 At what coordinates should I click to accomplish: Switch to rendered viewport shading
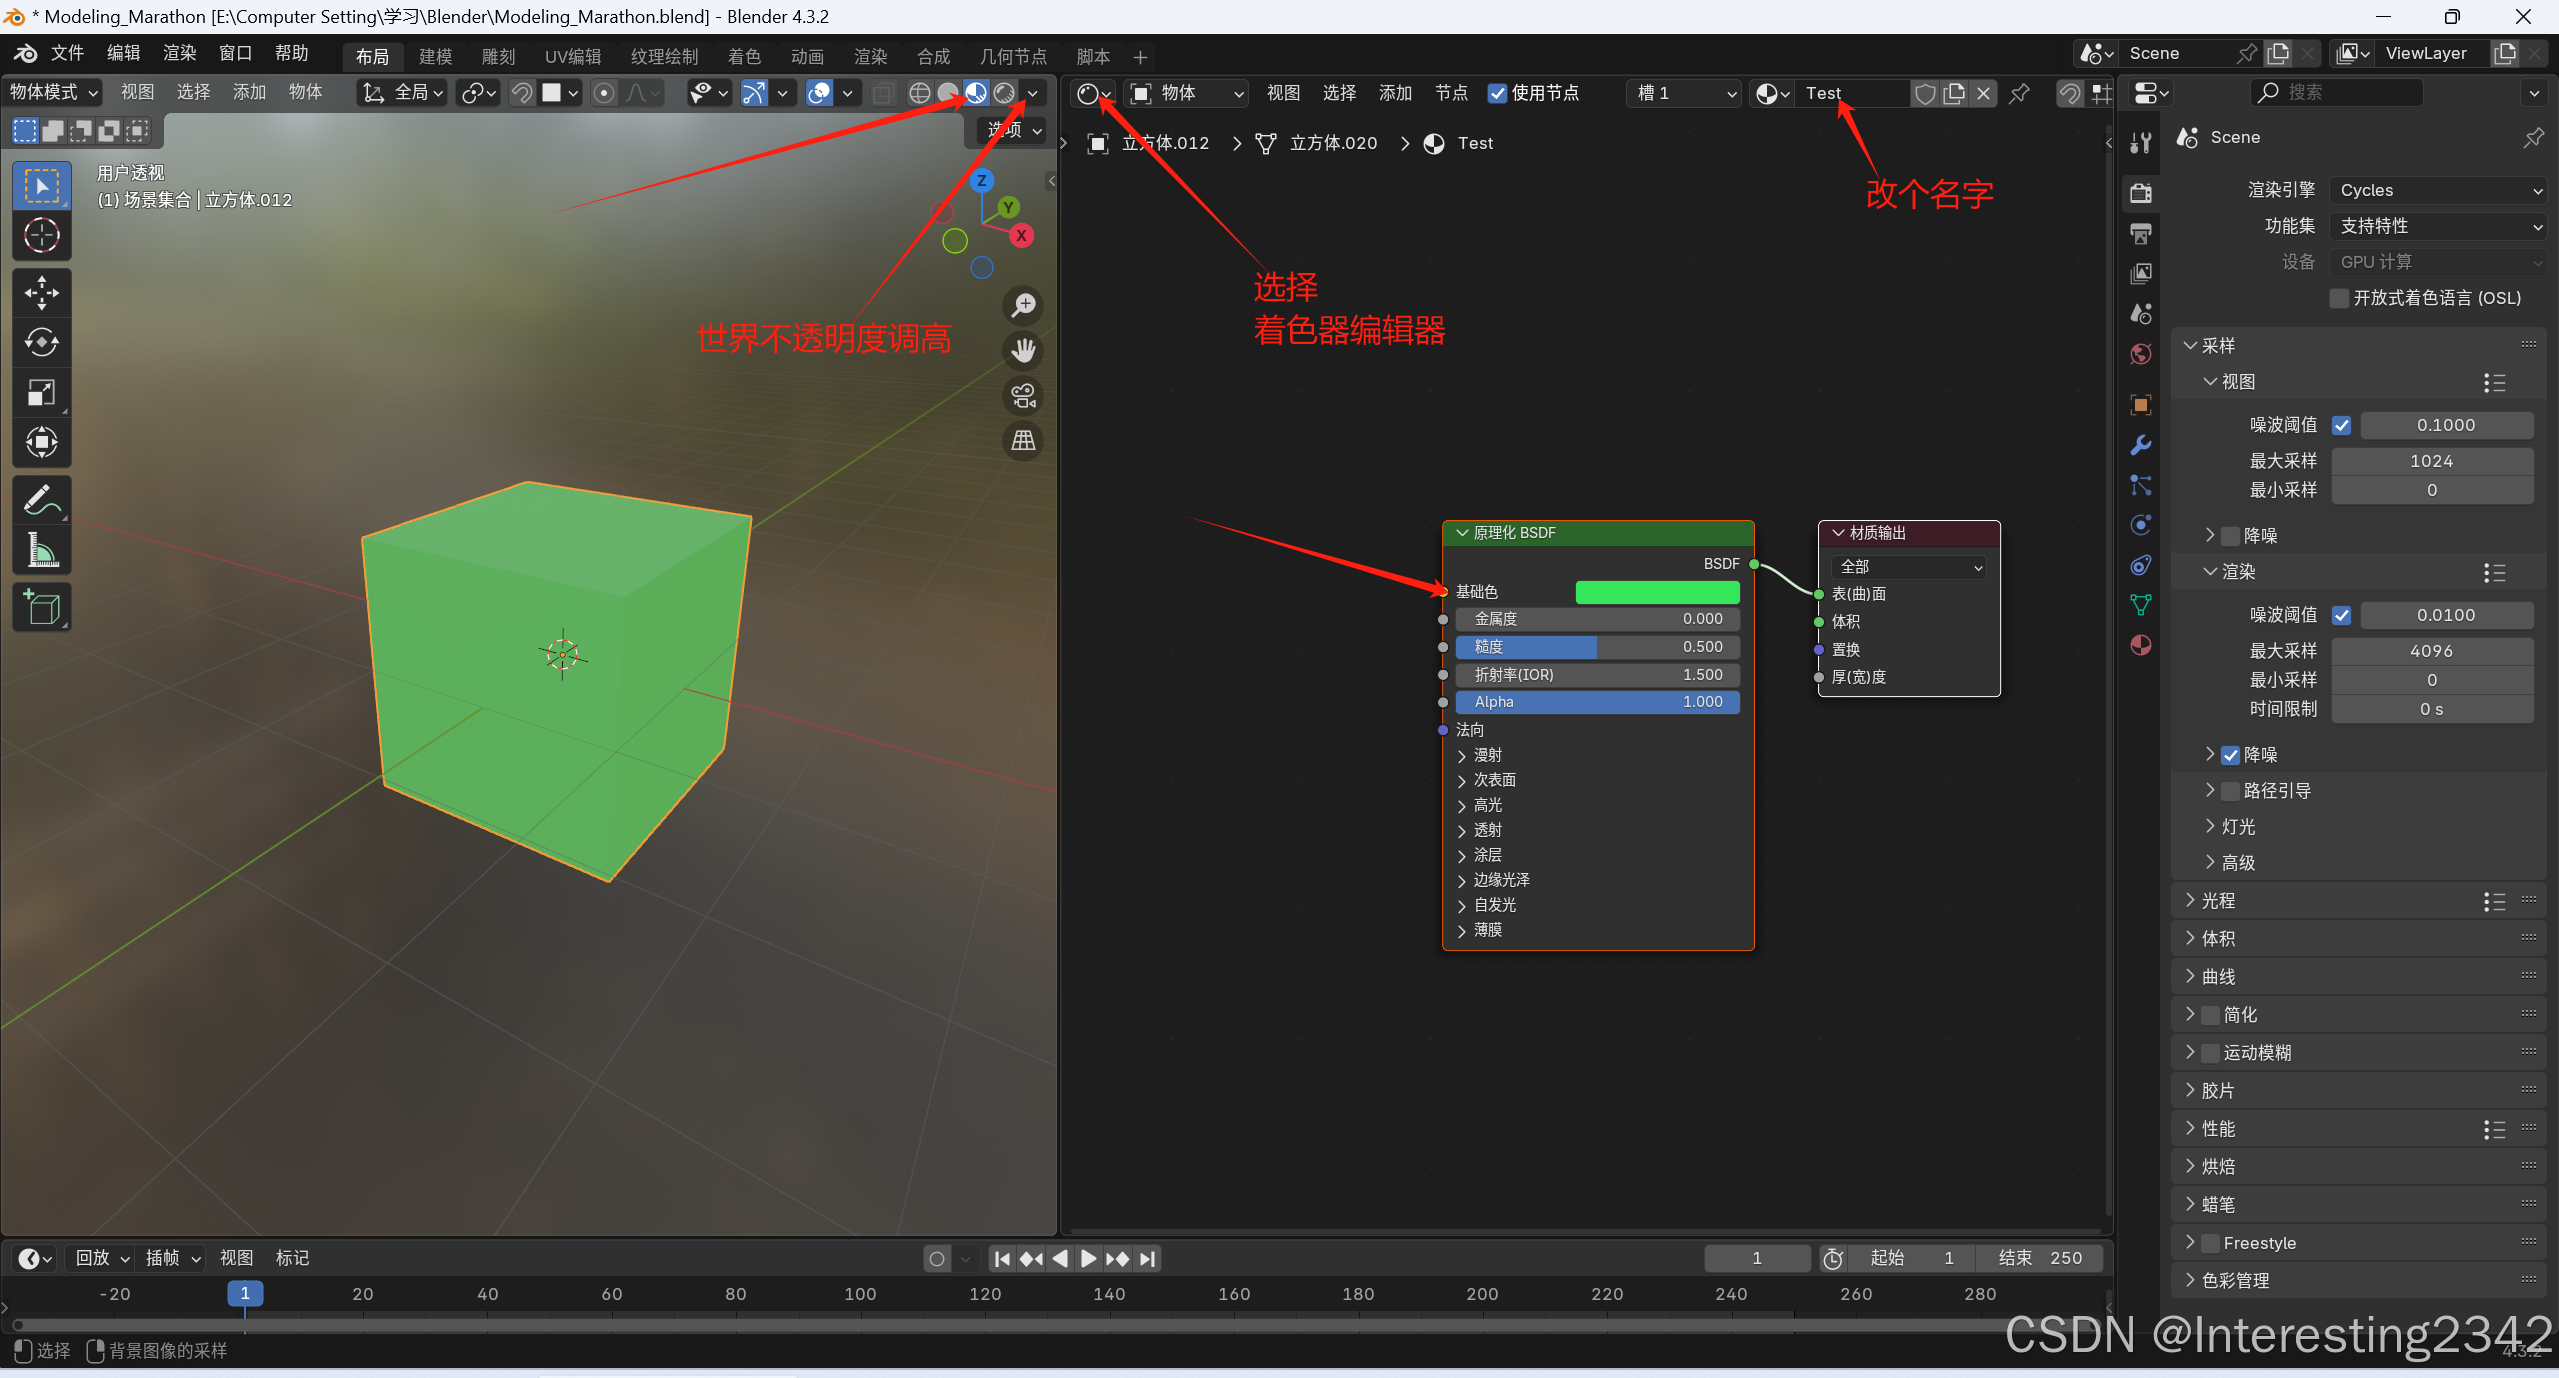[x=1004, y=93]
